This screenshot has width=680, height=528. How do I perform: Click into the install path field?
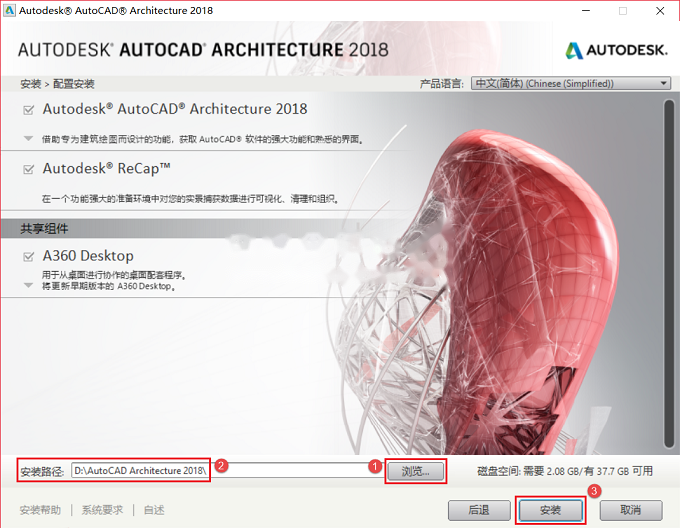pyautogui.click(x=227, y=471)
